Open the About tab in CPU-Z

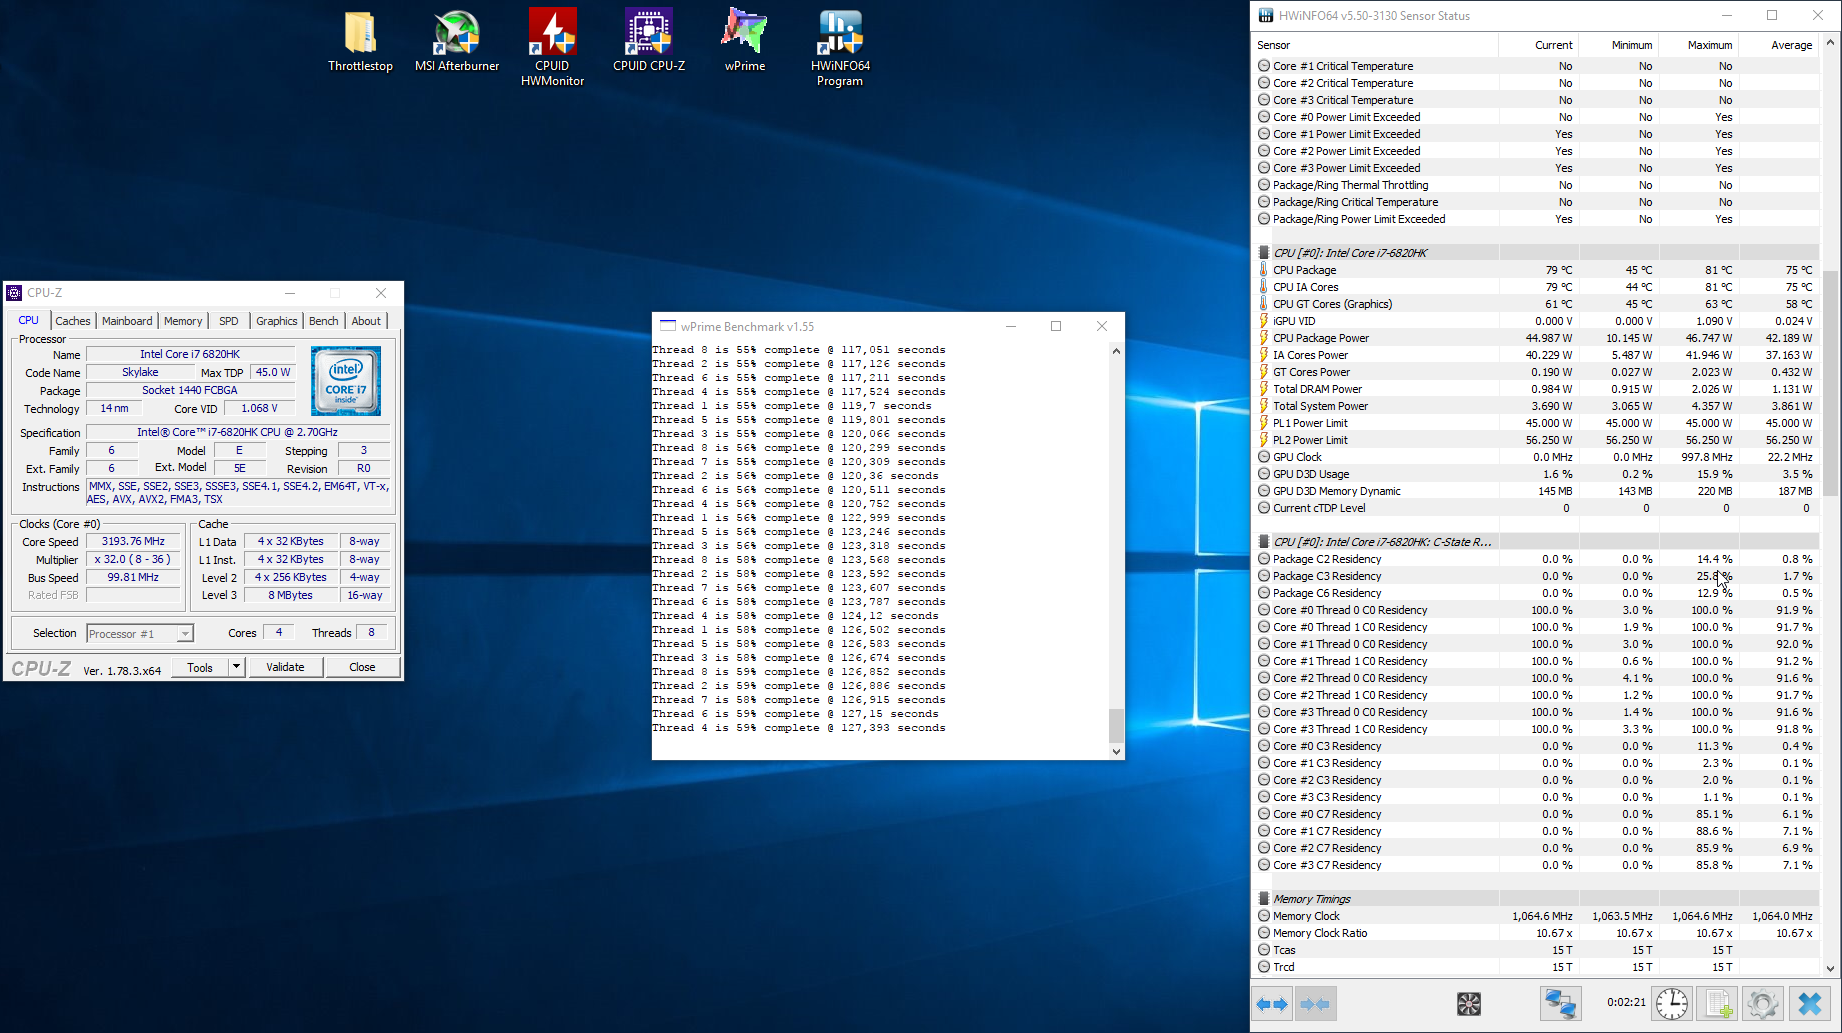(366, 321)
